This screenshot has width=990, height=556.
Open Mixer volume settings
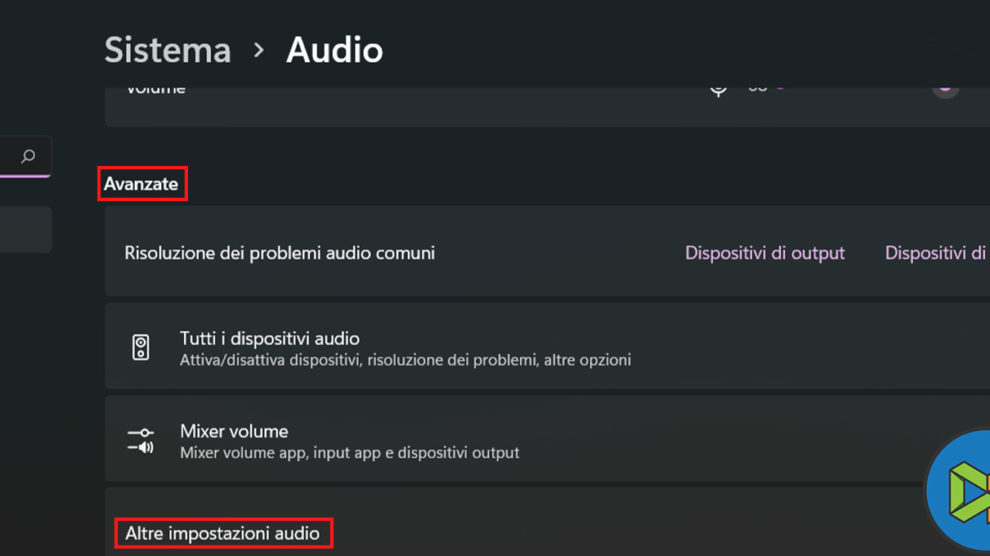tap(234, 431)
